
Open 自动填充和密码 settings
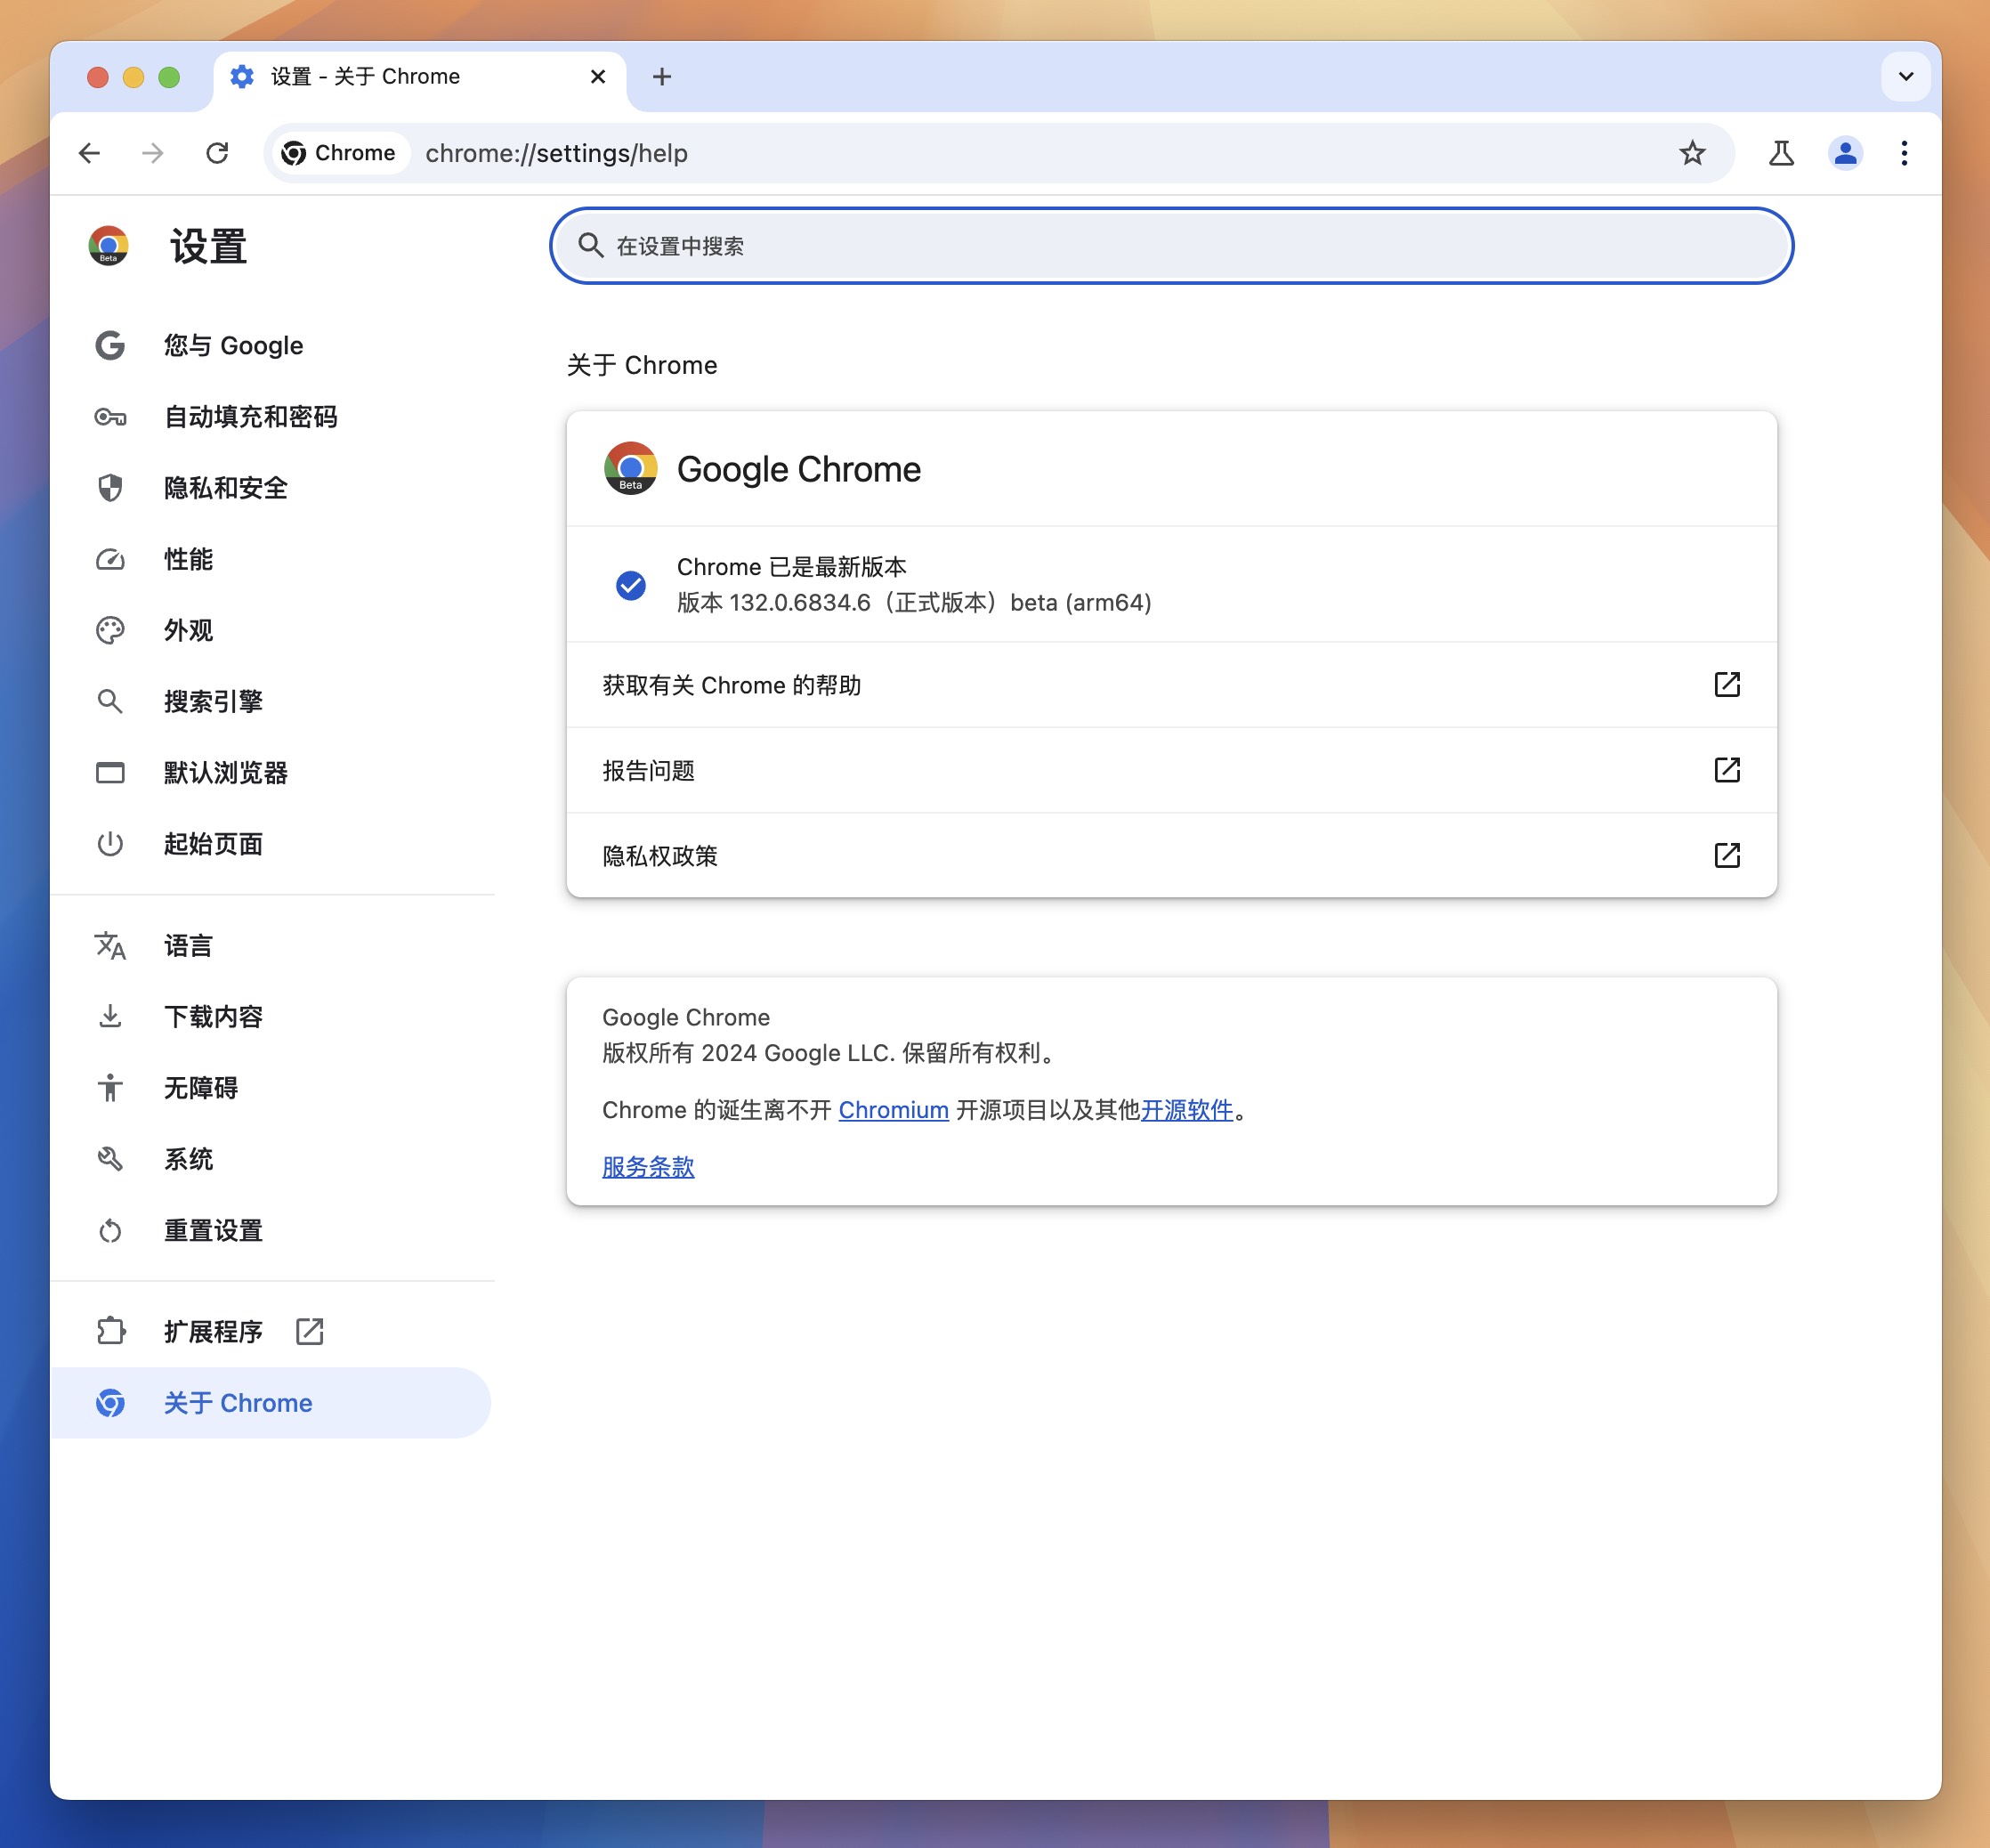coord(271,417)
